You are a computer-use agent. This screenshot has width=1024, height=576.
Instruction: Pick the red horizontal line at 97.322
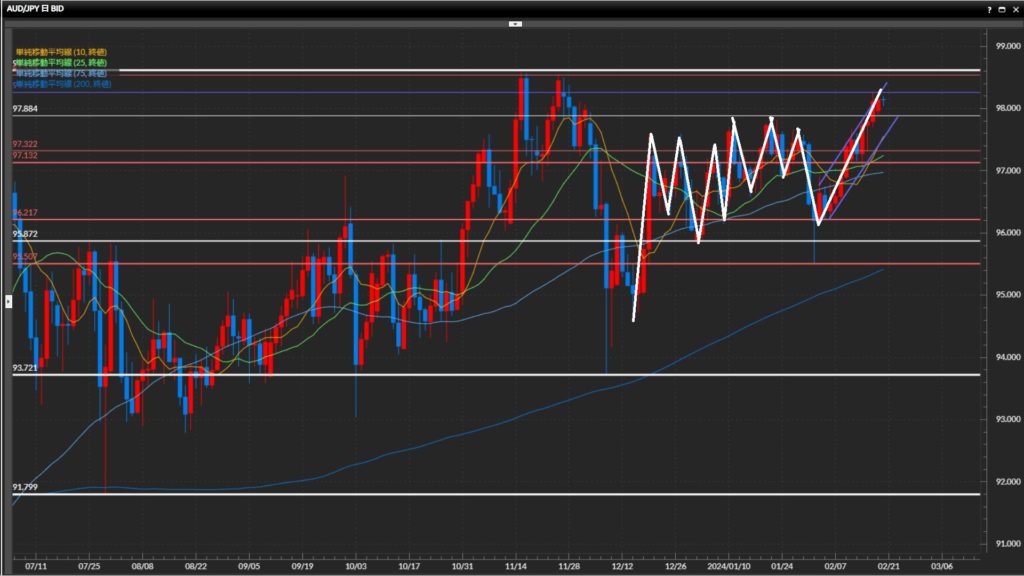300,151
